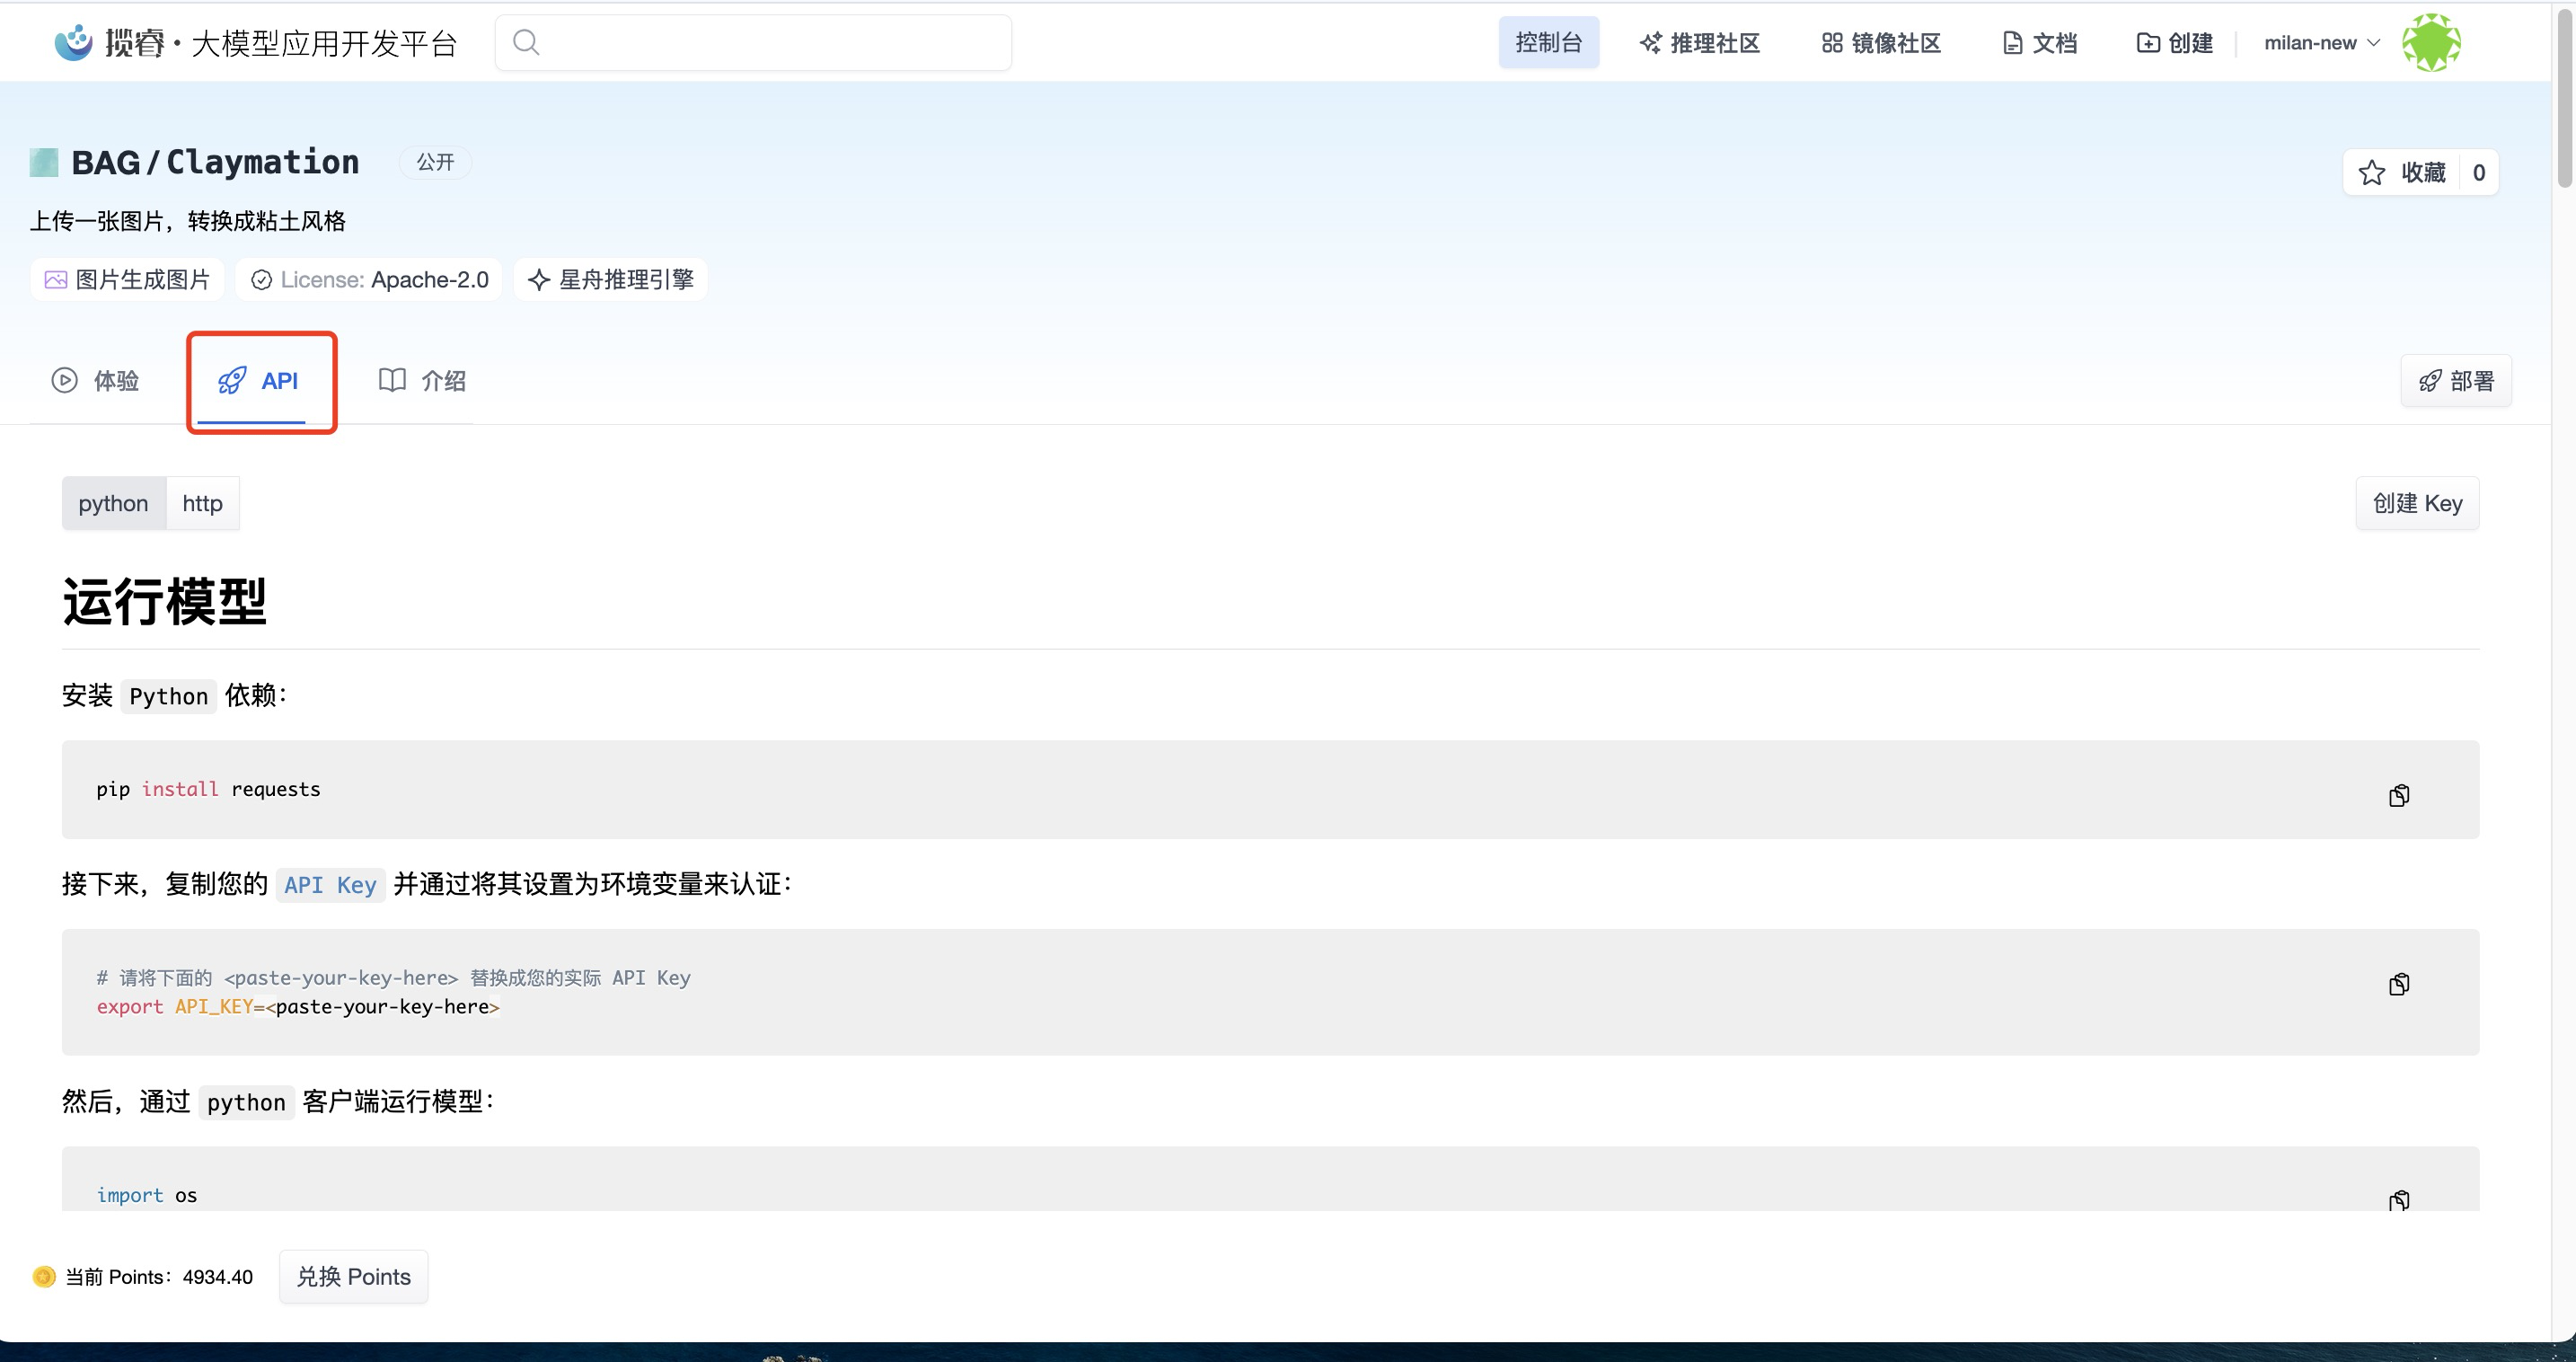2576x1362 pixels.
Task: Click the page vertical scrollbar
Action: [x=2564, y=96]
